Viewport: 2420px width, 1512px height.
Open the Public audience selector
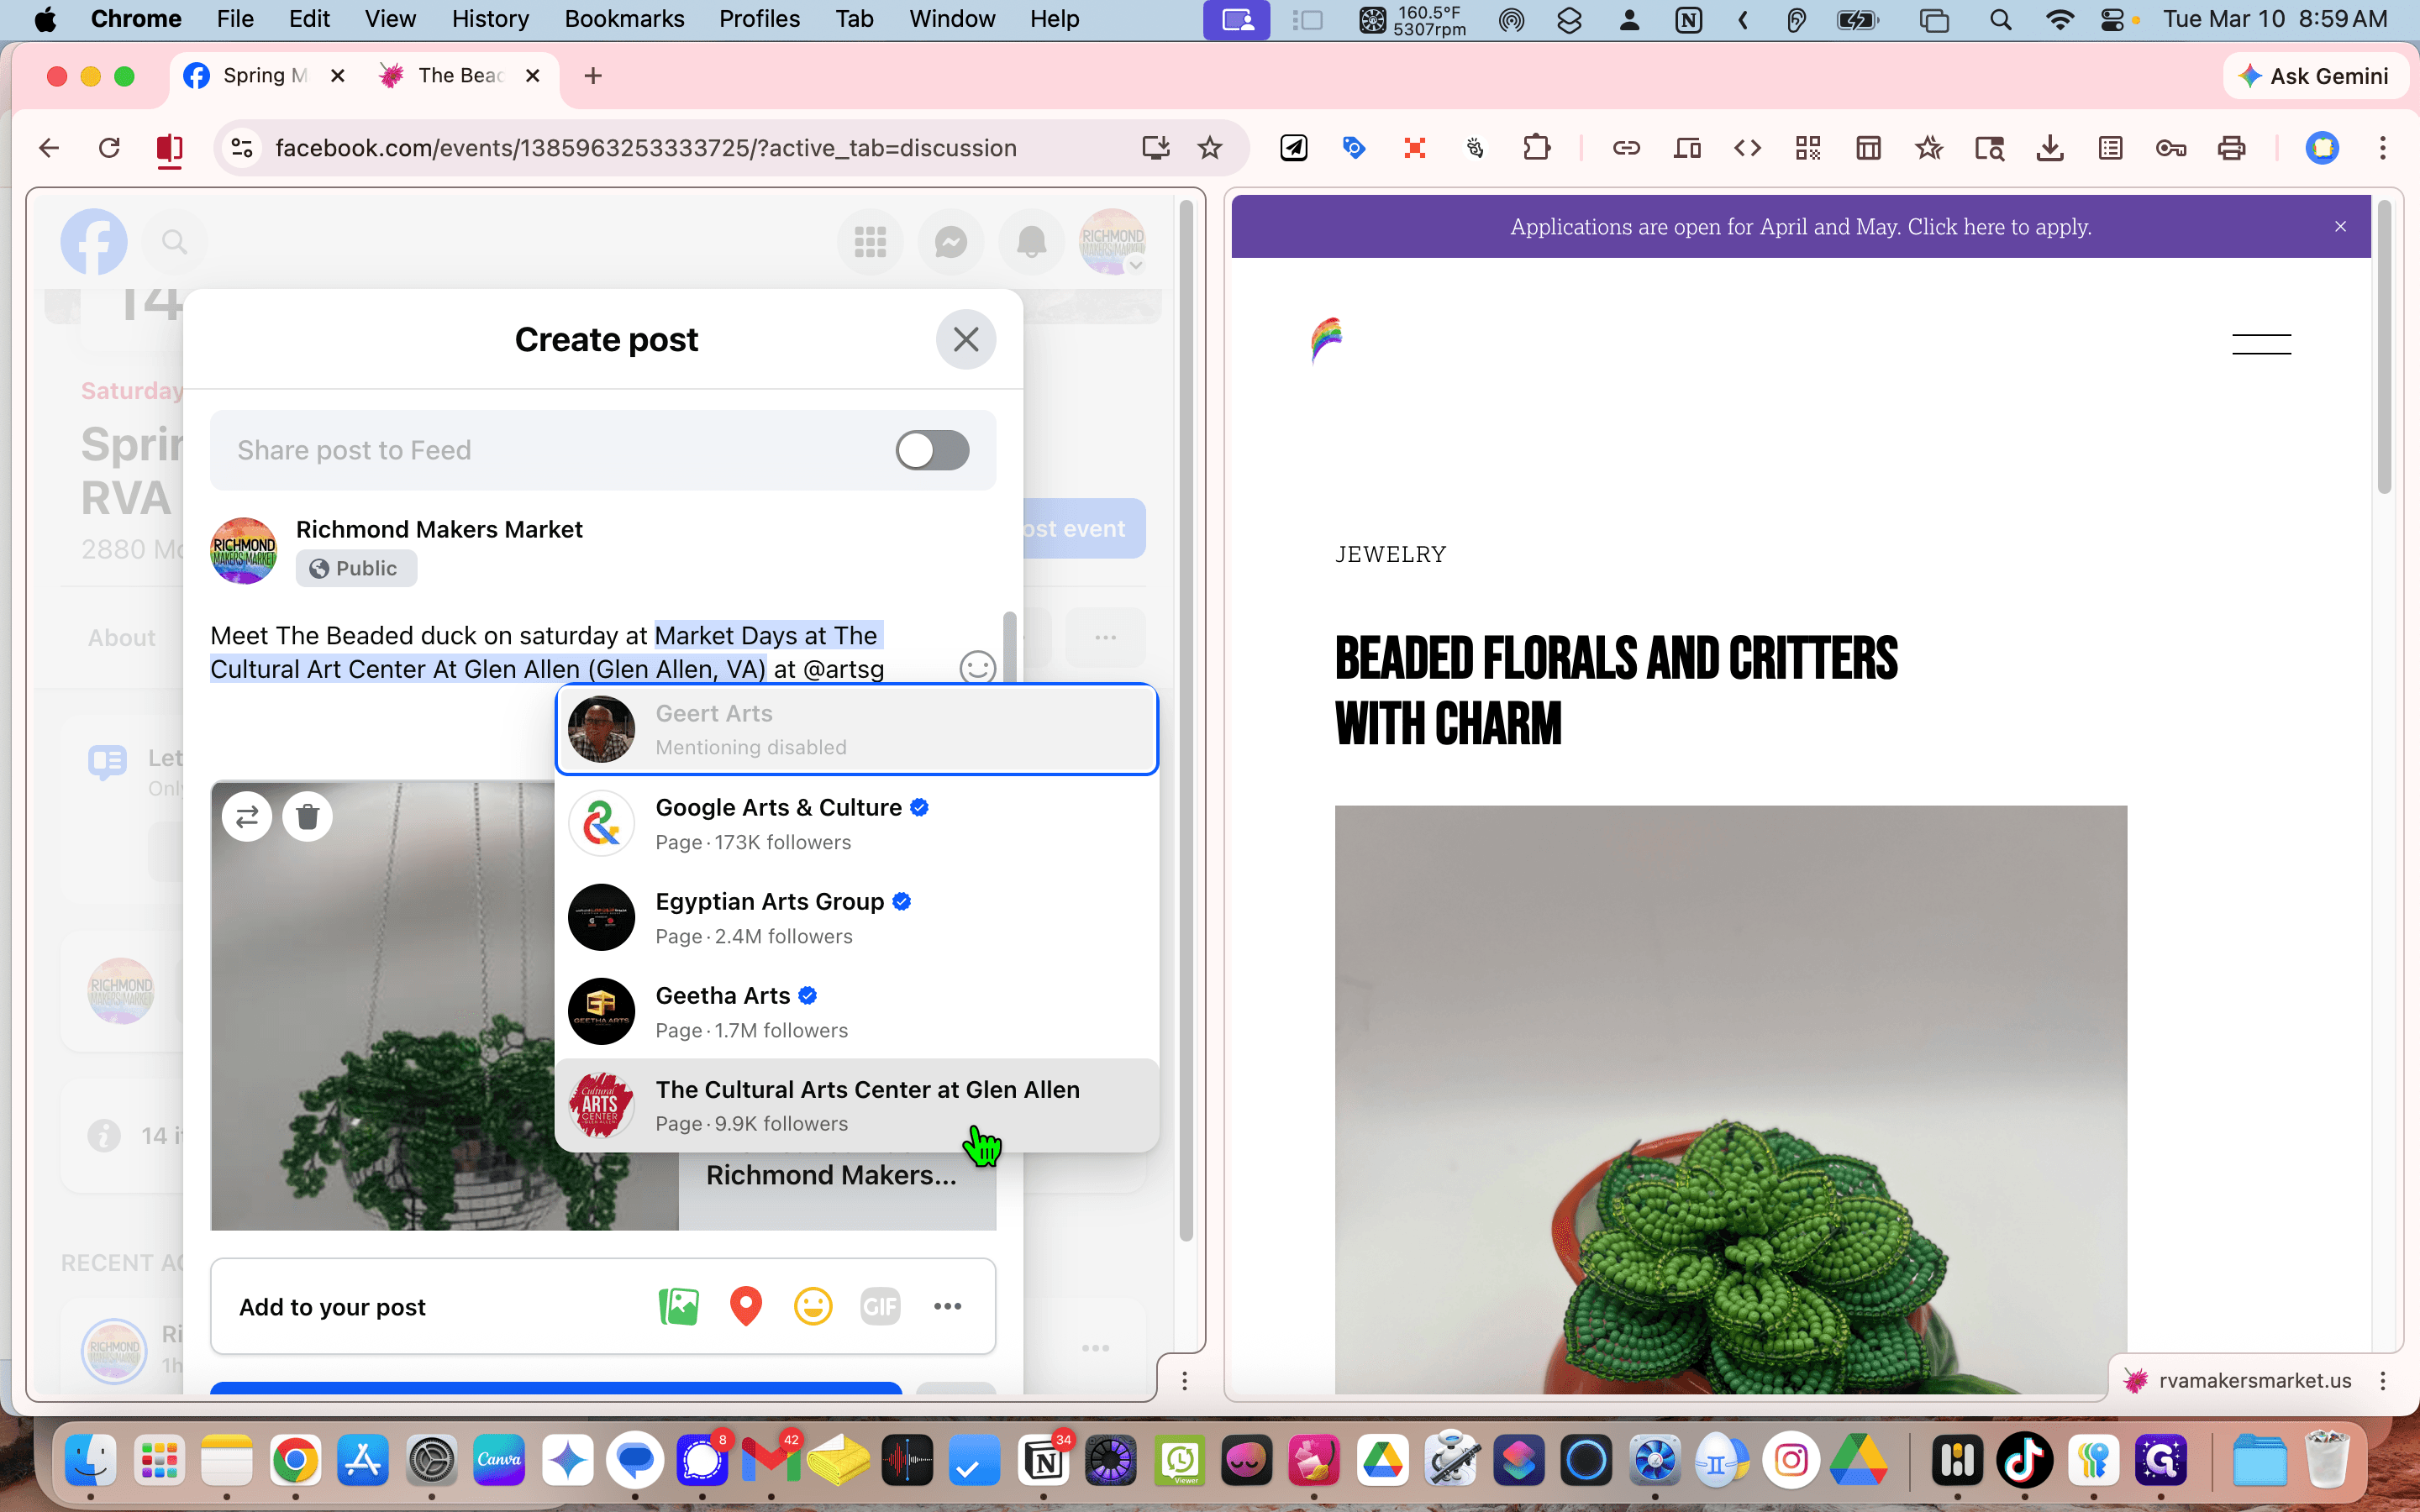point(356,568)
